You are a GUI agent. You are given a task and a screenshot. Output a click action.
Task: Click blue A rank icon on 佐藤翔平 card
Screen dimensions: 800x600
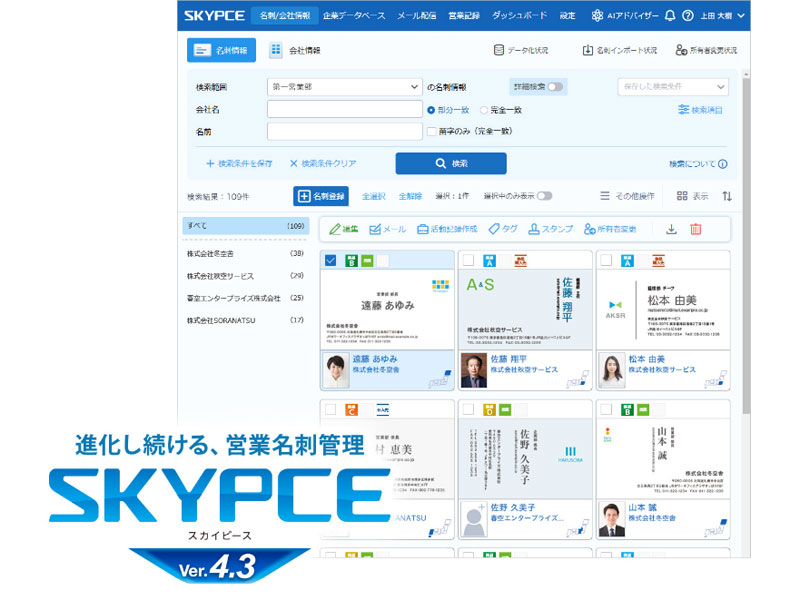click(x=489, y=261)
